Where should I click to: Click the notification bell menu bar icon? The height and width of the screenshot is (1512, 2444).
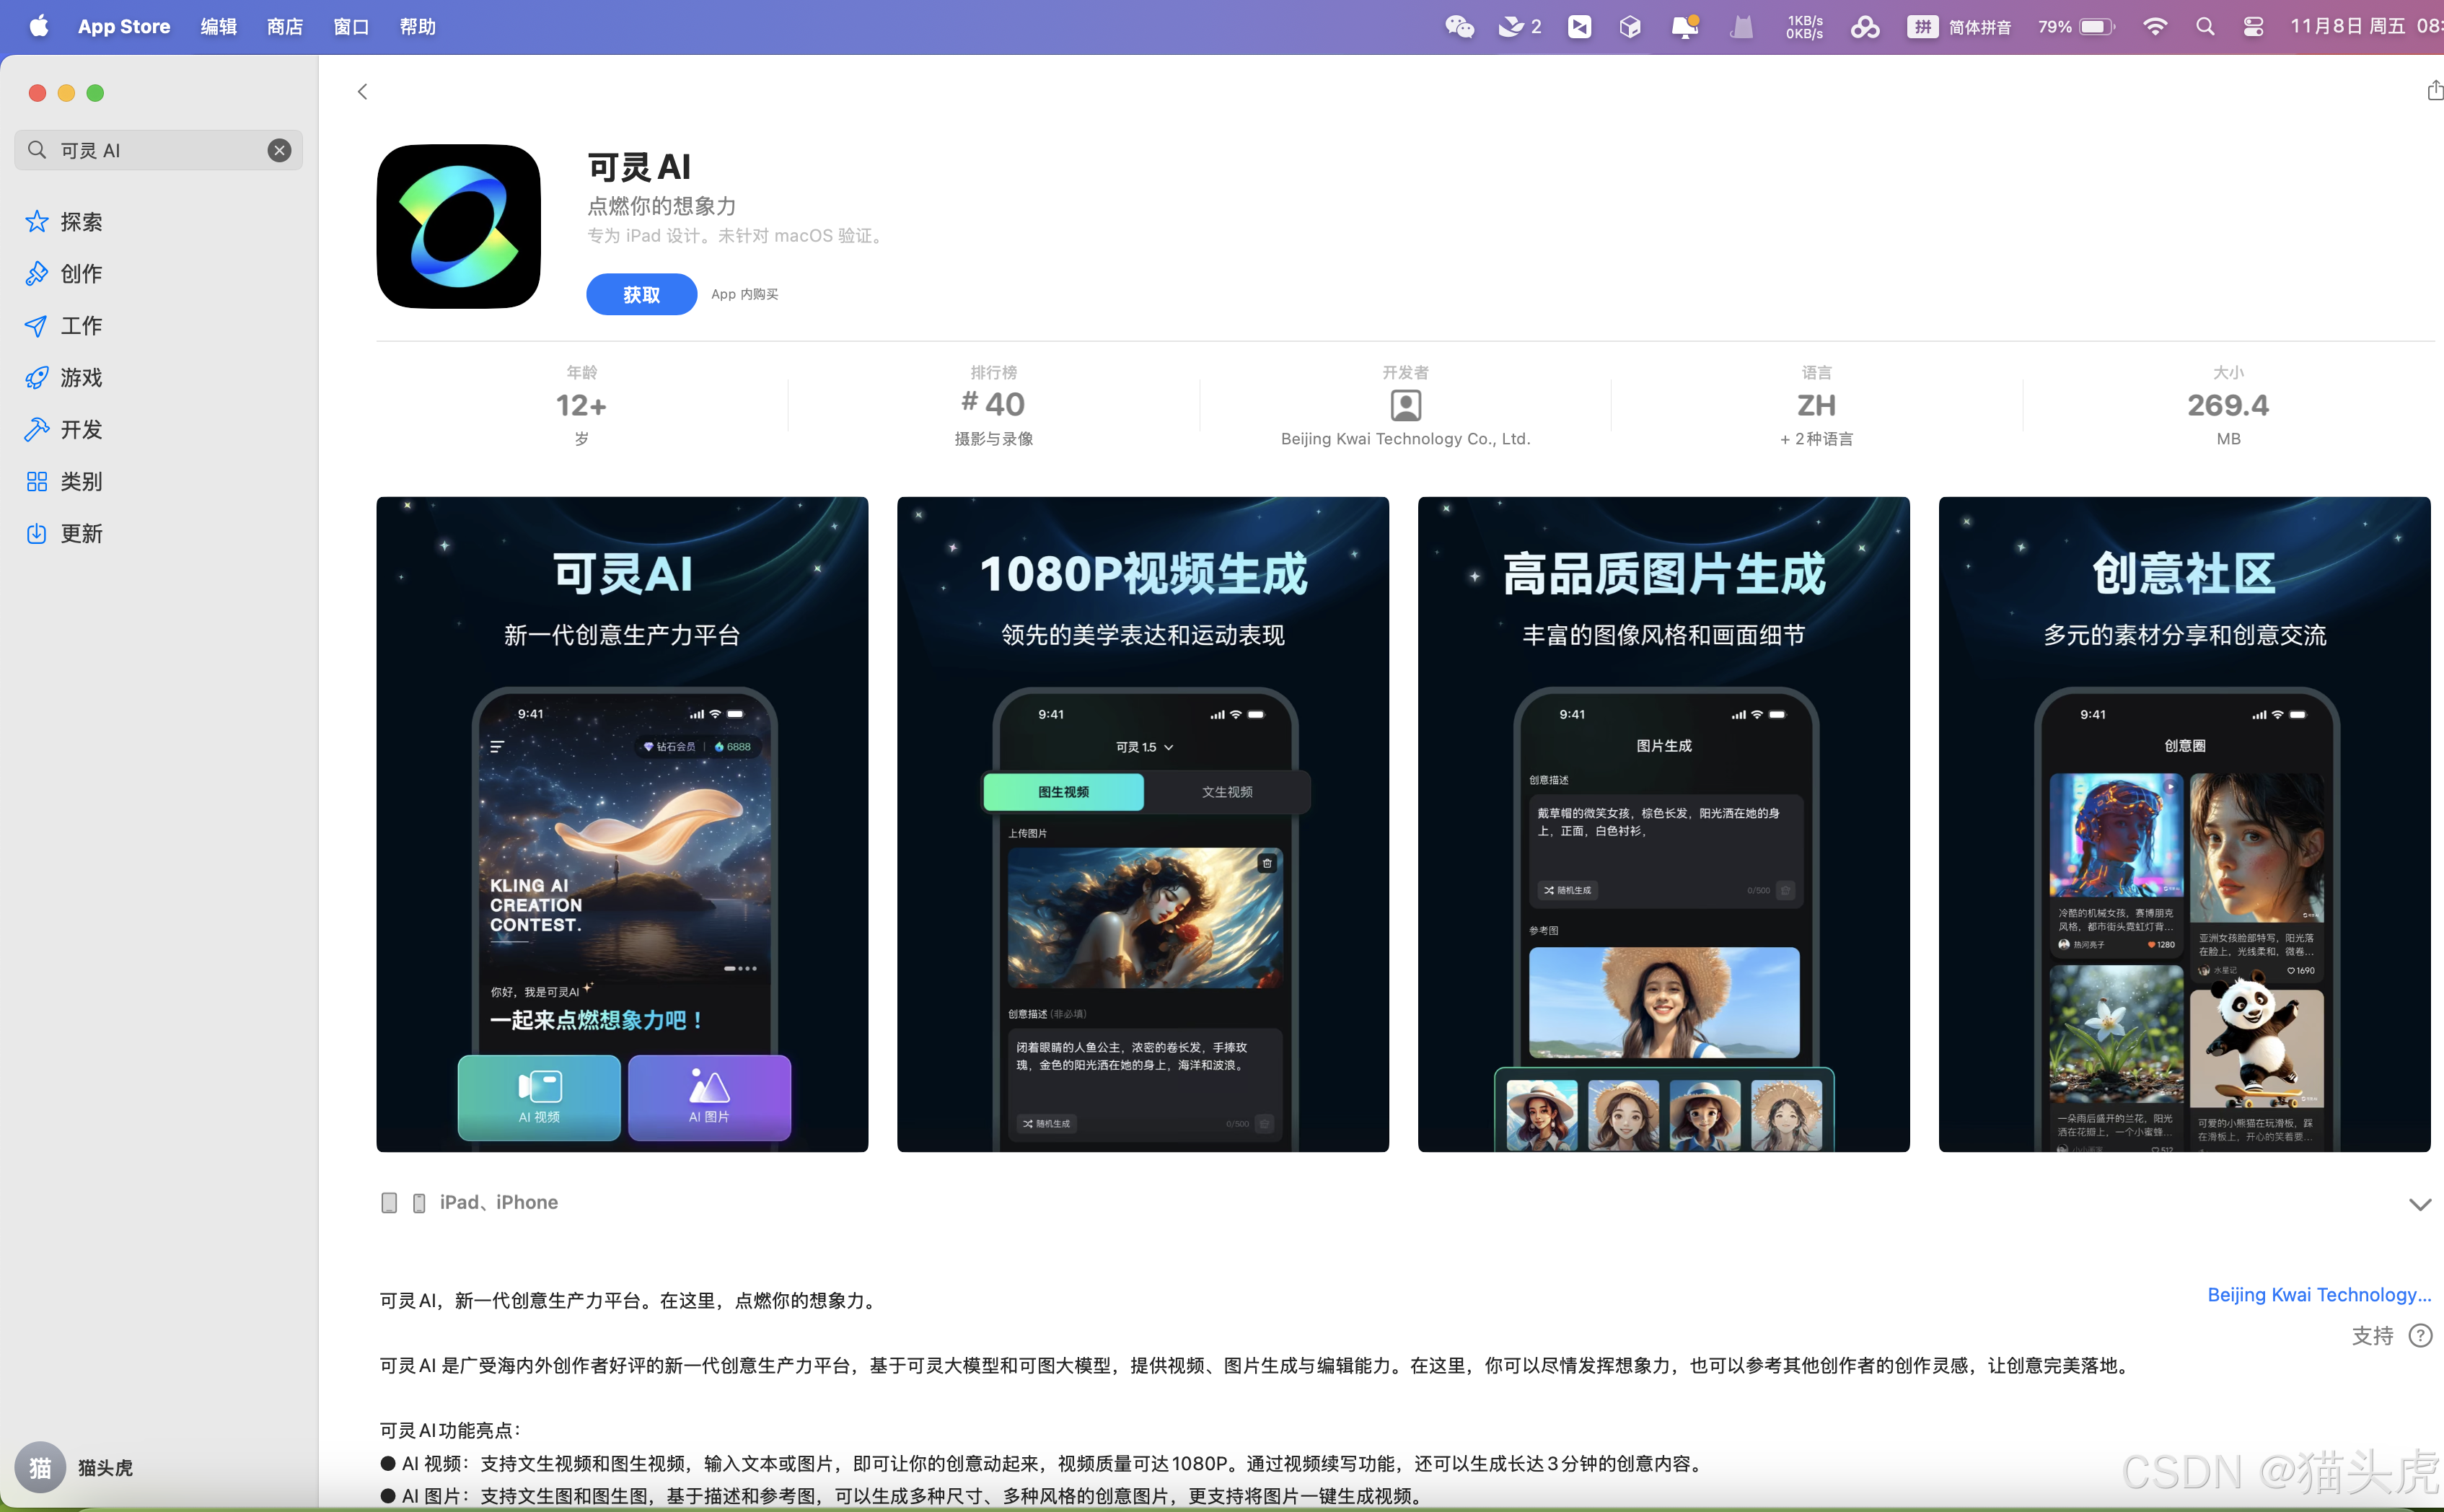tap(1685, 26)
